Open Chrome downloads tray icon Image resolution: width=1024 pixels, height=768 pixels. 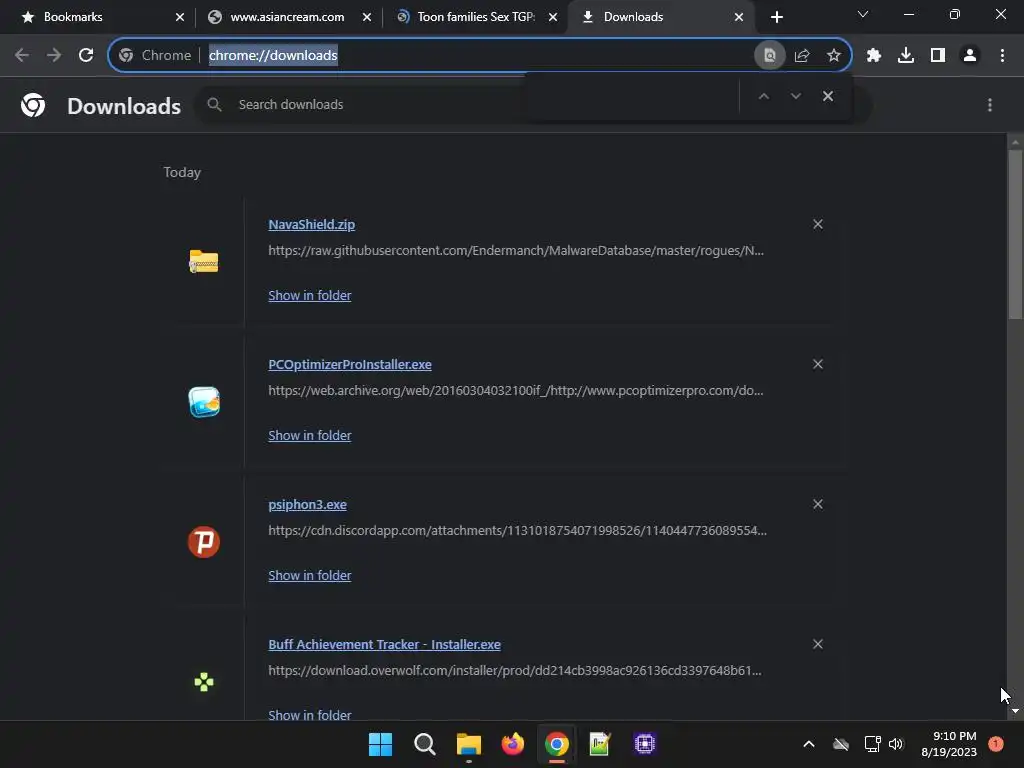906,56
